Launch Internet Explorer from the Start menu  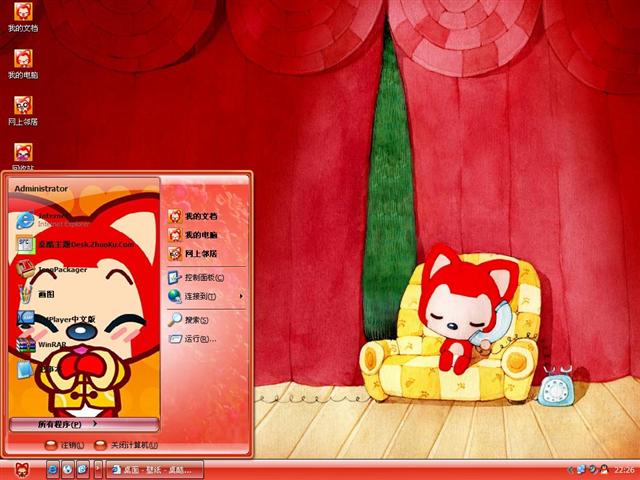click(x=53, y=220)
